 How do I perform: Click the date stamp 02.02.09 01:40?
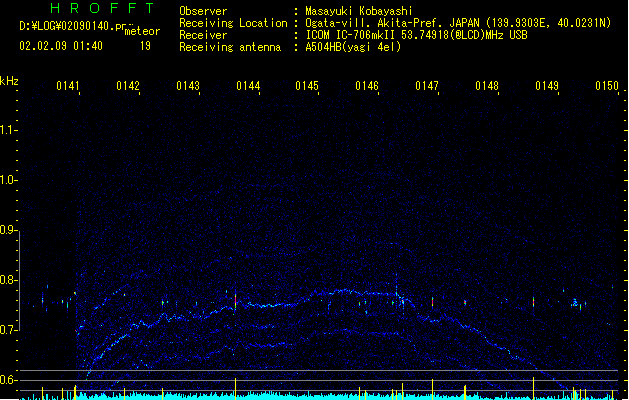61,46
